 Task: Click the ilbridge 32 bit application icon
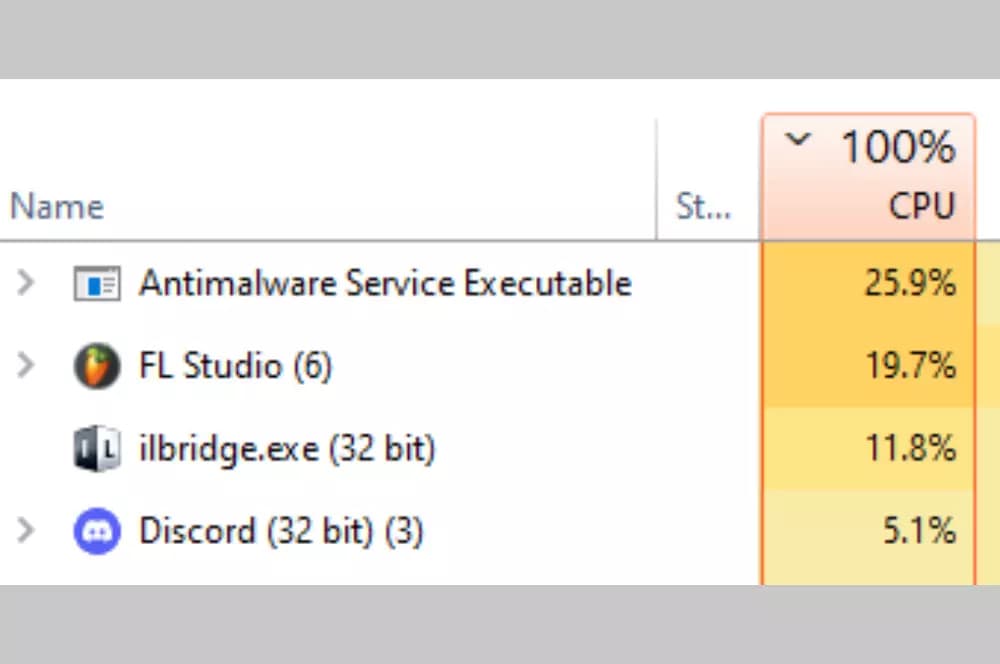pos(97,449)
